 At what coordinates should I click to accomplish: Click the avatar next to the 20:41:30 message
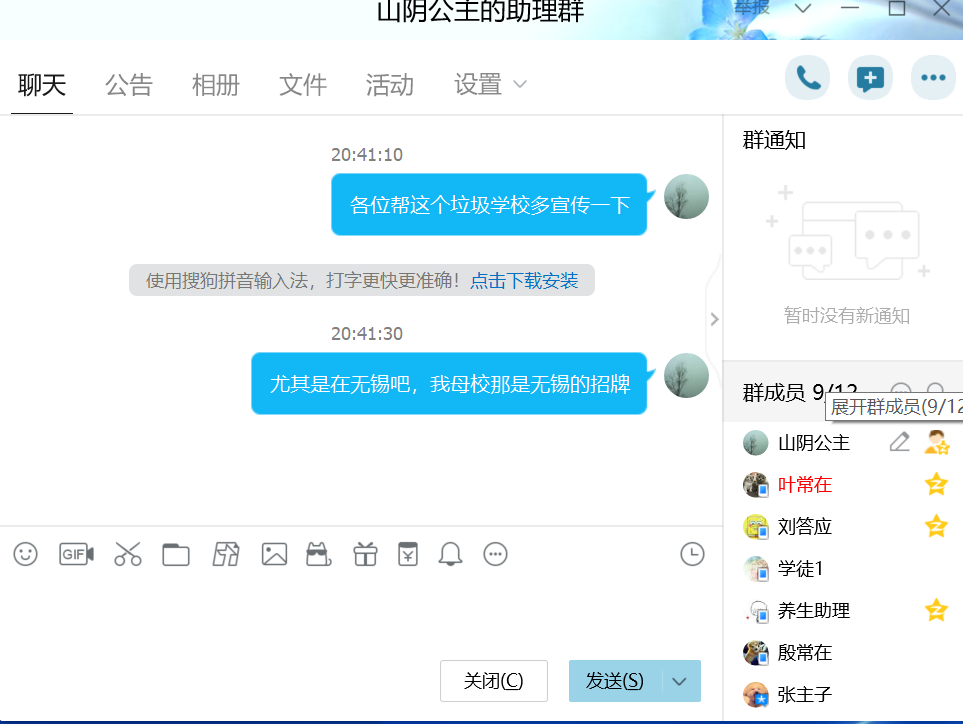pos(686,375)
